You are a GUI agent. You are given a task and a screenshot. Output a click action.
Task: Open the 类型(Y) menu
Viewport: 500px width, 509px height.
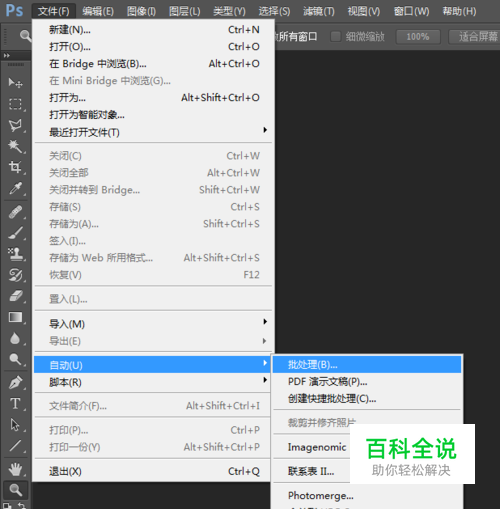point(229,11)
